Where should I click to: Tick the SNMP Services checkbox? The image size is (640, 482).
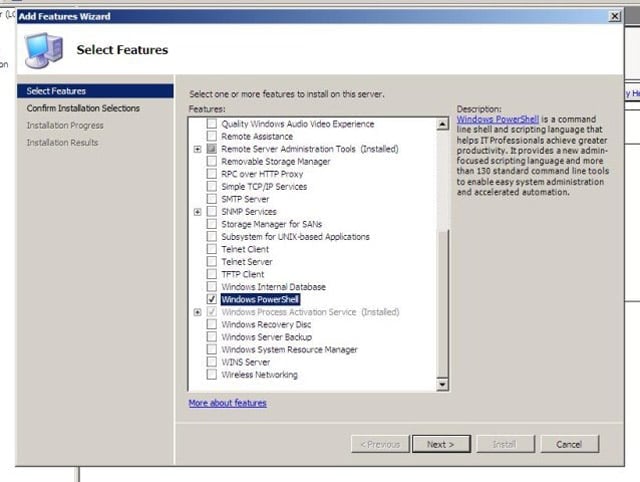(x=211, y=211)
